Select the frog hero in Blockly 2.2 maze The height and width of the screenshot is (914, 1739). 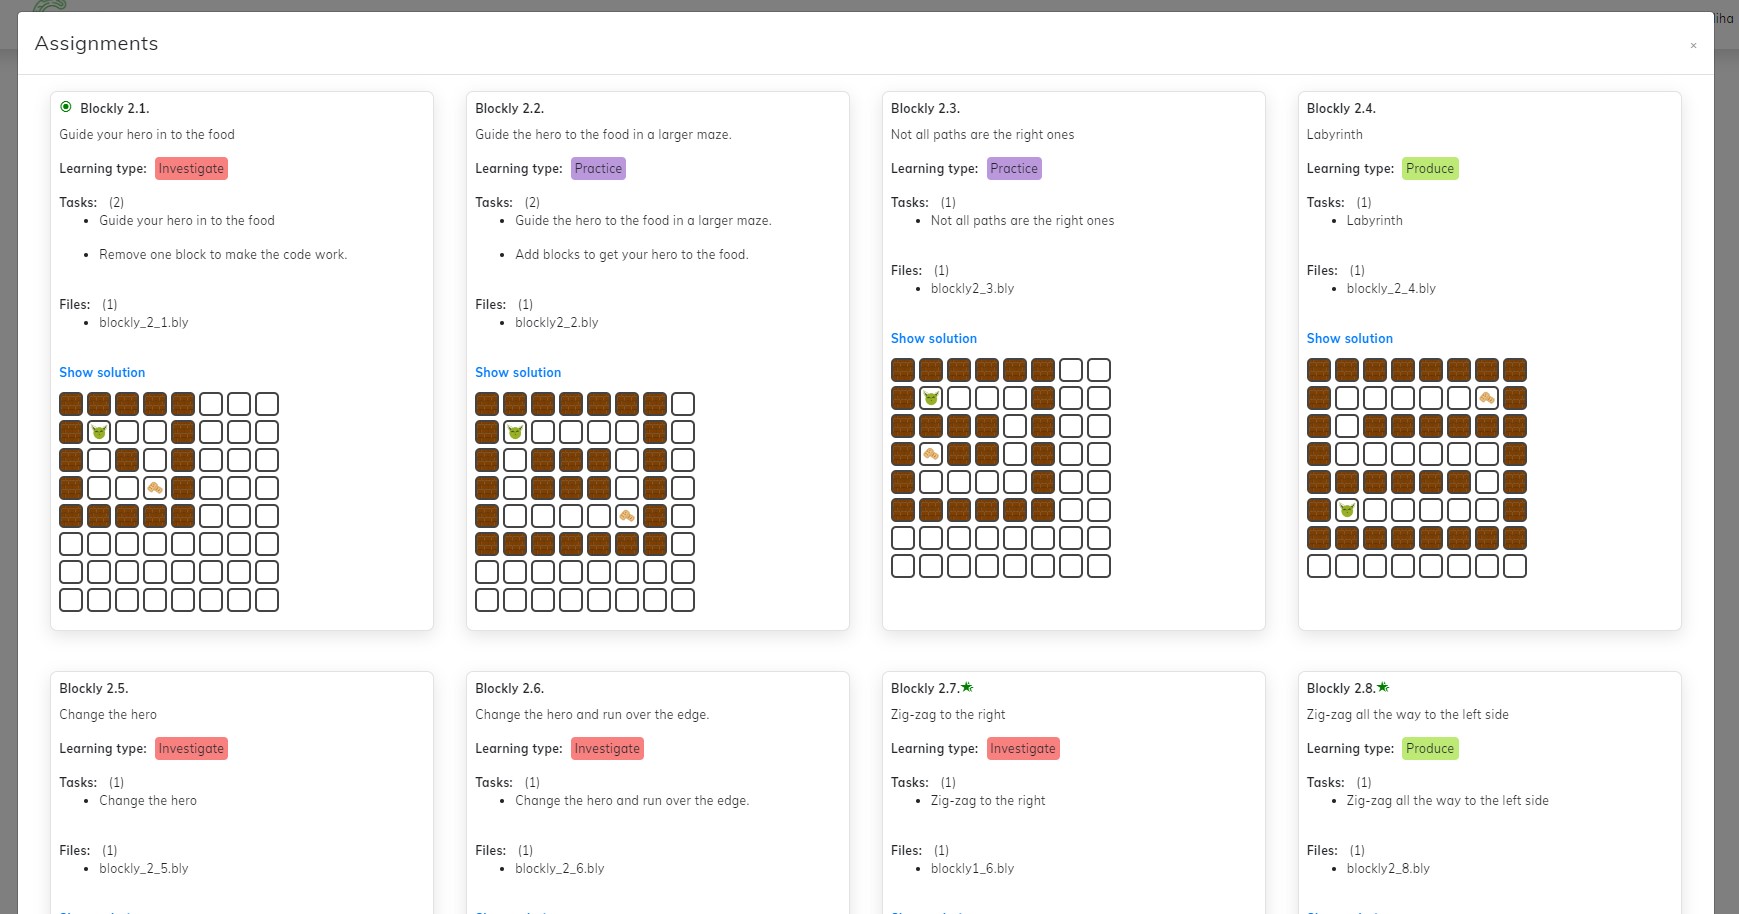click(514, 431)
